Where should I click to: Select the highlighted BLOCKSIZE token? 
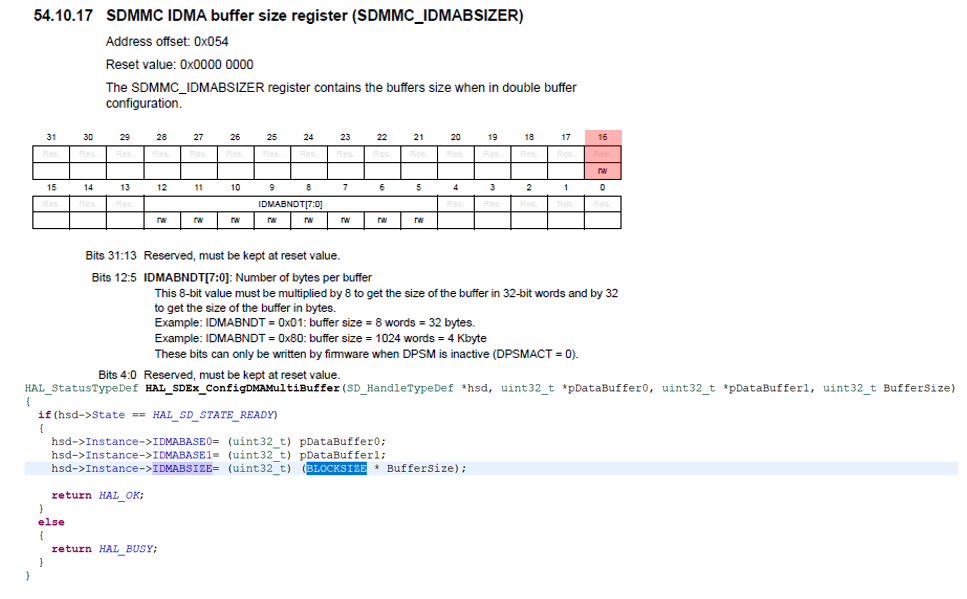[x=335, y=468]
